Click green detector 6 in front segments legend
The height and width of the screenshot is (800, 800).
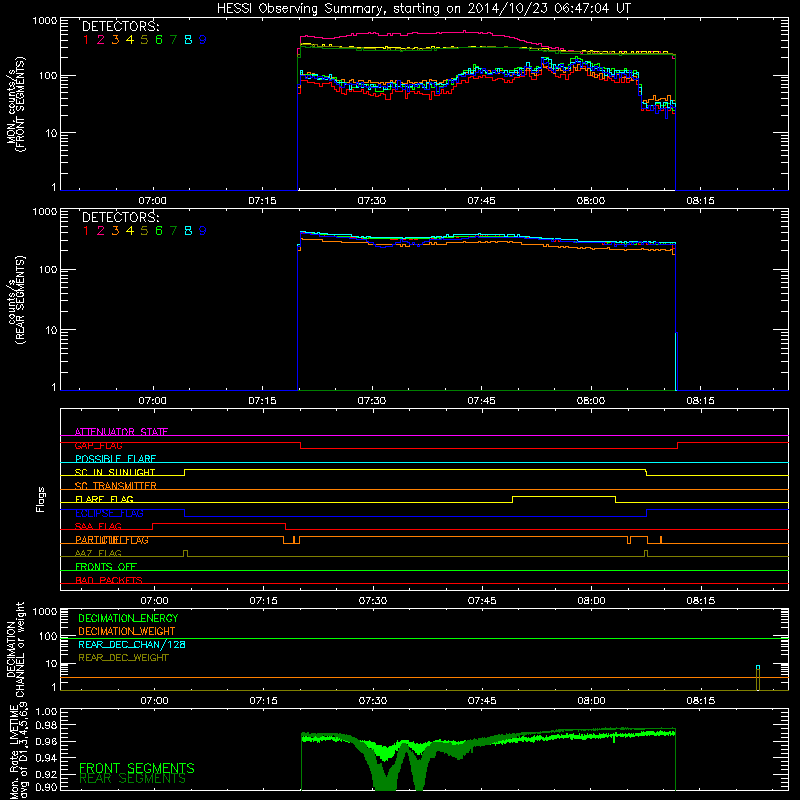click(x=159, y=40)
